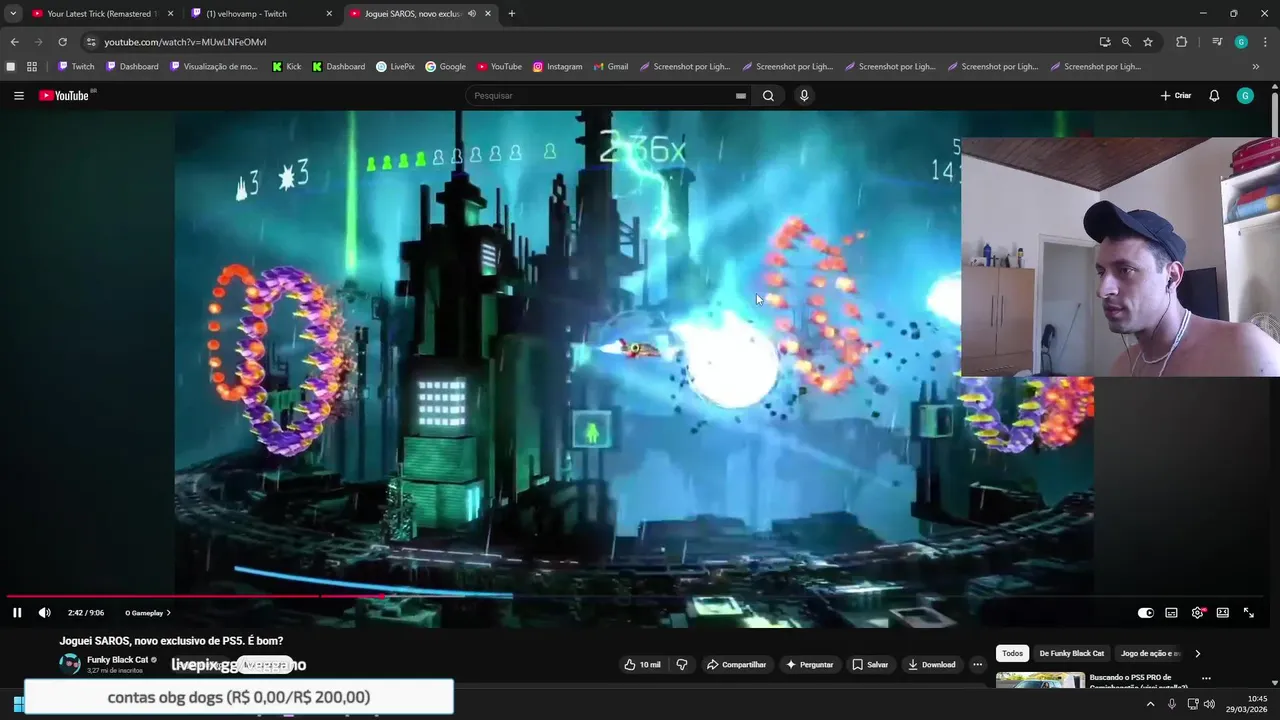The width and height of the screenshot is (1280, 720).
Task: Go back in browser history
Action: click(14, 42)
